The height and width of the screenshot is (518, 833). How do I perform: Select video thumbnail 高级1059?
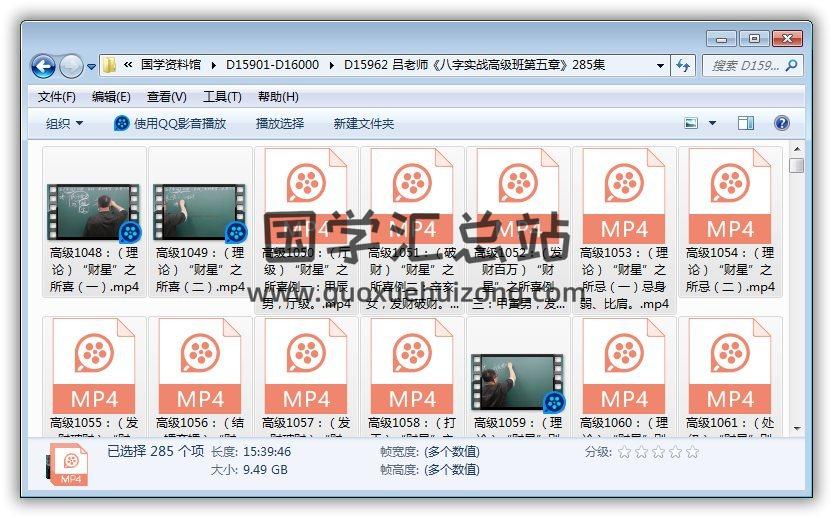518,382
